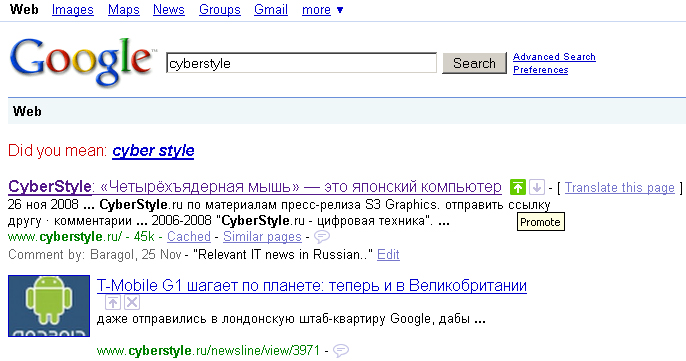
Task: Go to News search
Action: pos(169,10)
